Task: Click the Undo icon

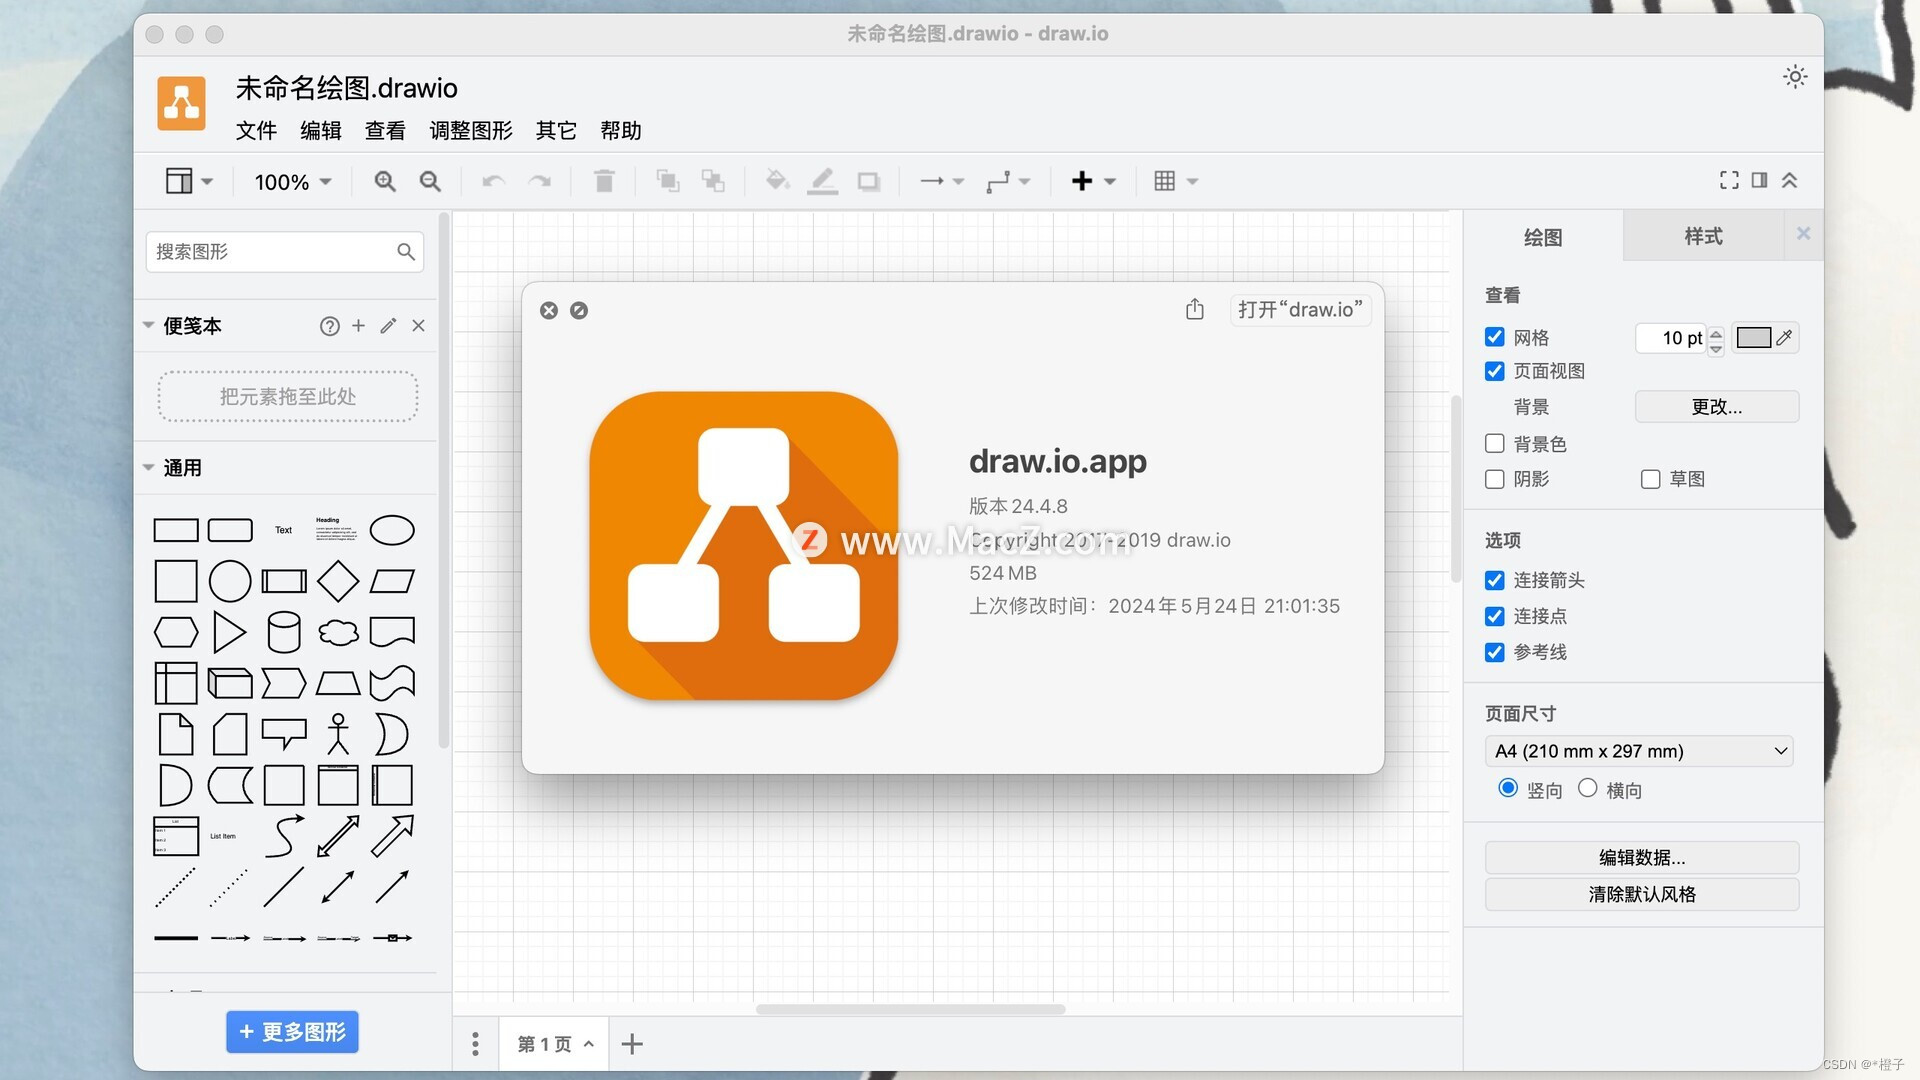Action: pyautogui.click(x=491, y=181)
